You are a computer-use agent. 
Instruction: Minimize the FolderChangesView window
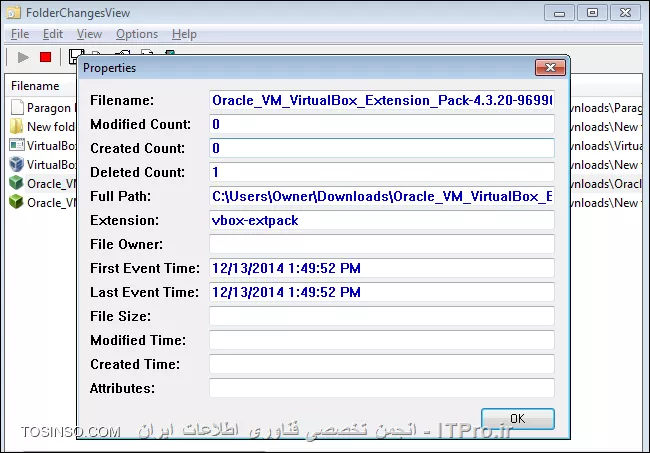point(559,13)
